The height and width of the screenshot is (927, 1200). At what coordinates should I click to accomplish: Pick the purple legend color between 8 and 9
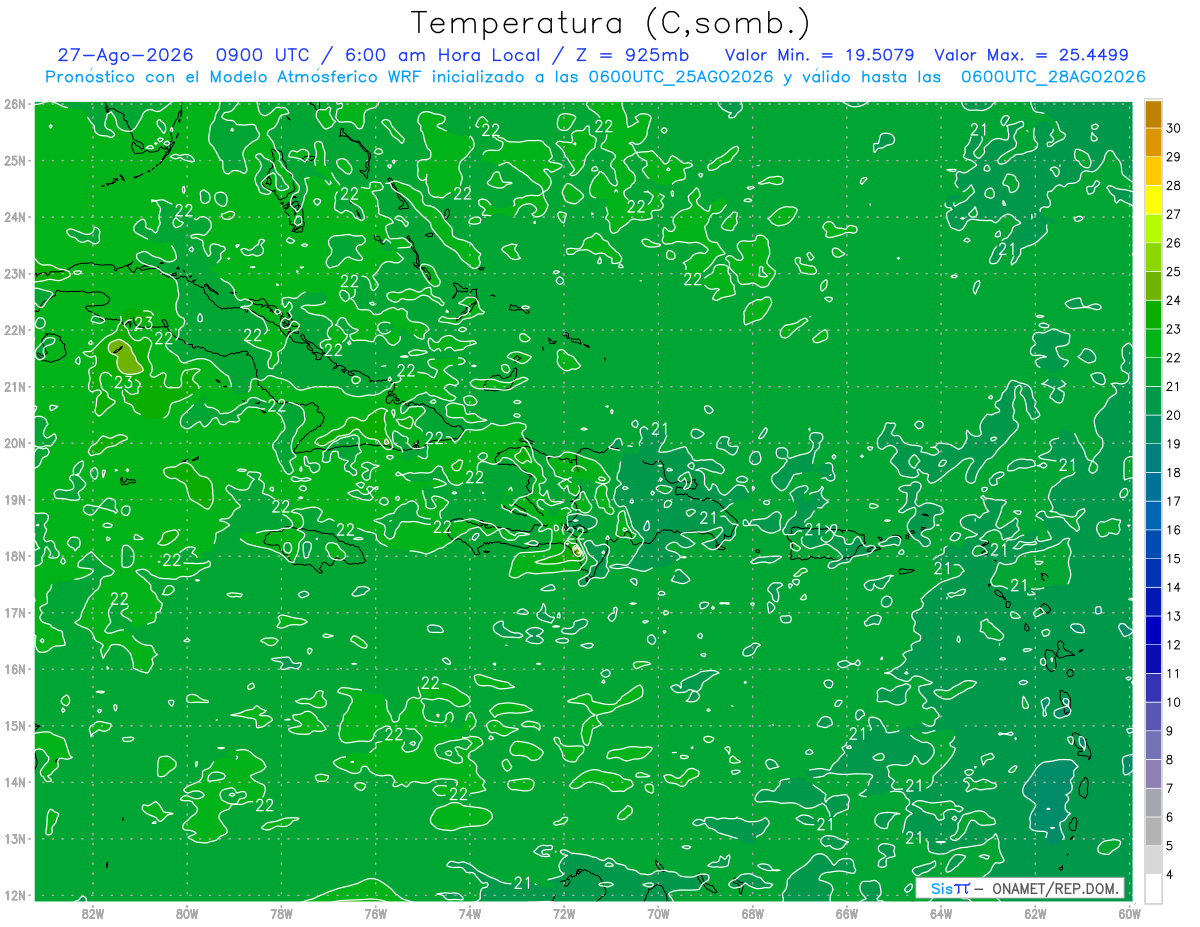pyautogui.click(x=1153, y=745)
